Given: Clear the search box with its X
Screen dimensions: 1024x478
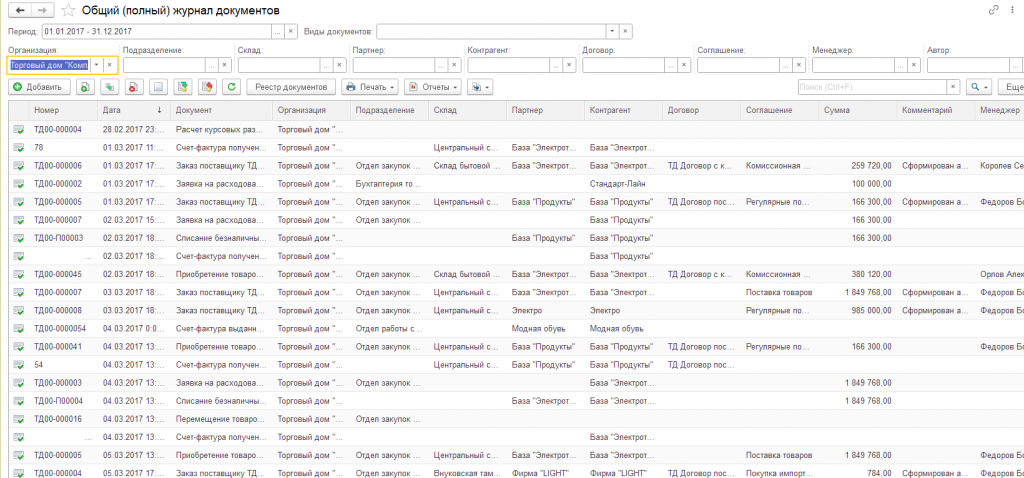Looking at the screenshot, I should coord(954,86).
